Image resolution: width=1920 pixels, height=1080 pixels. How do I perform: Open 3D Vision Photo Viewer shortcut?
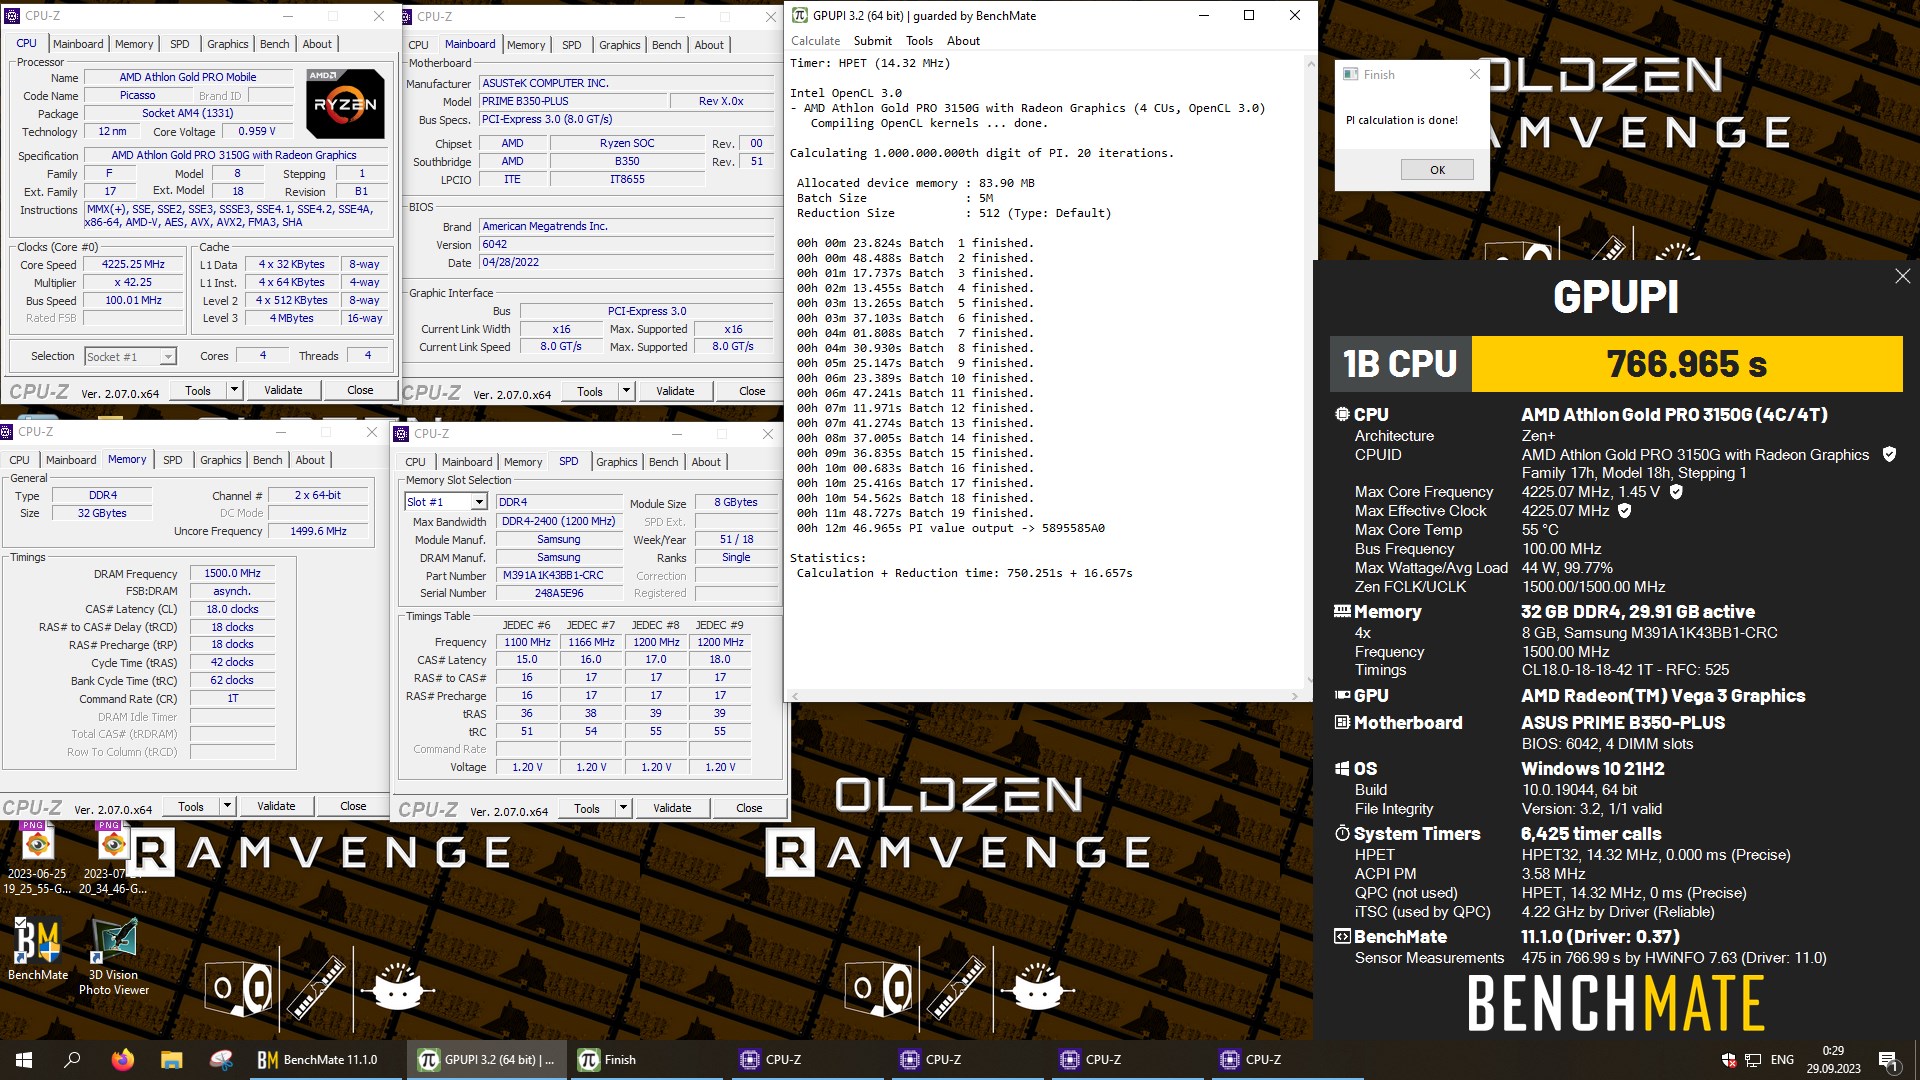coord(114,956)
